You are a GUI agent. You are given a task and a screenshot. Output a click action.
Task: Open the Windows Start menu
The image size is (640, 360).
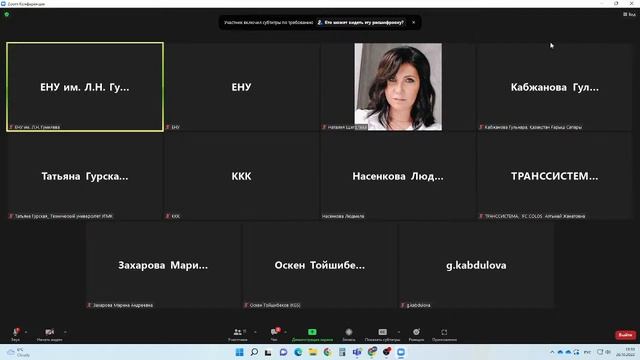(240, 352)
